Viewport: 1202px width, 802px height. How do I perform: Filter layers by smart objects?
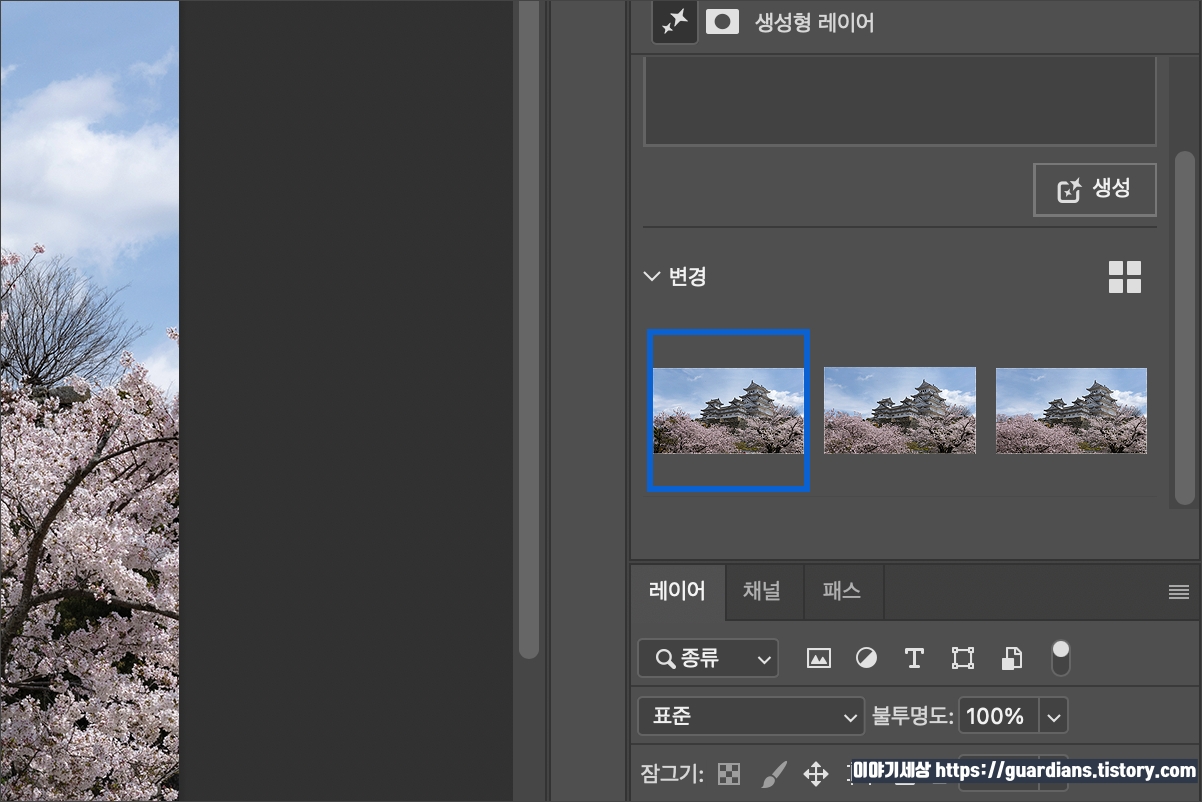(1012, 658)
